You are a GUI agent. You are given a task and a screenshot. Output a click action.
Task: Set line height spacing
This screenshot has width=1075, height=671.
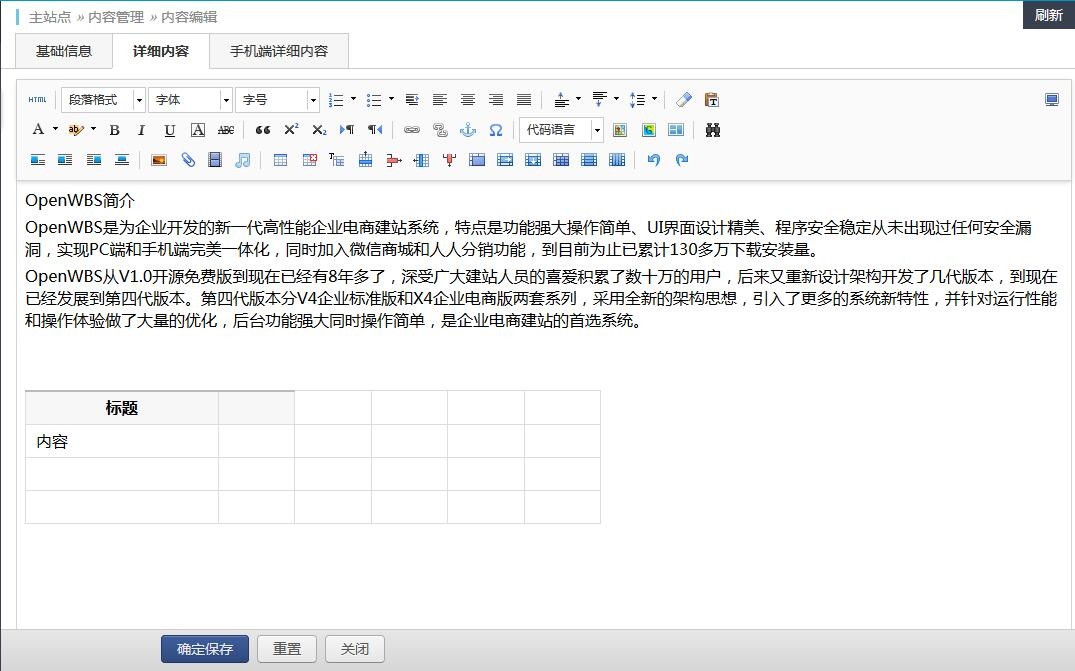click(638, 100)
